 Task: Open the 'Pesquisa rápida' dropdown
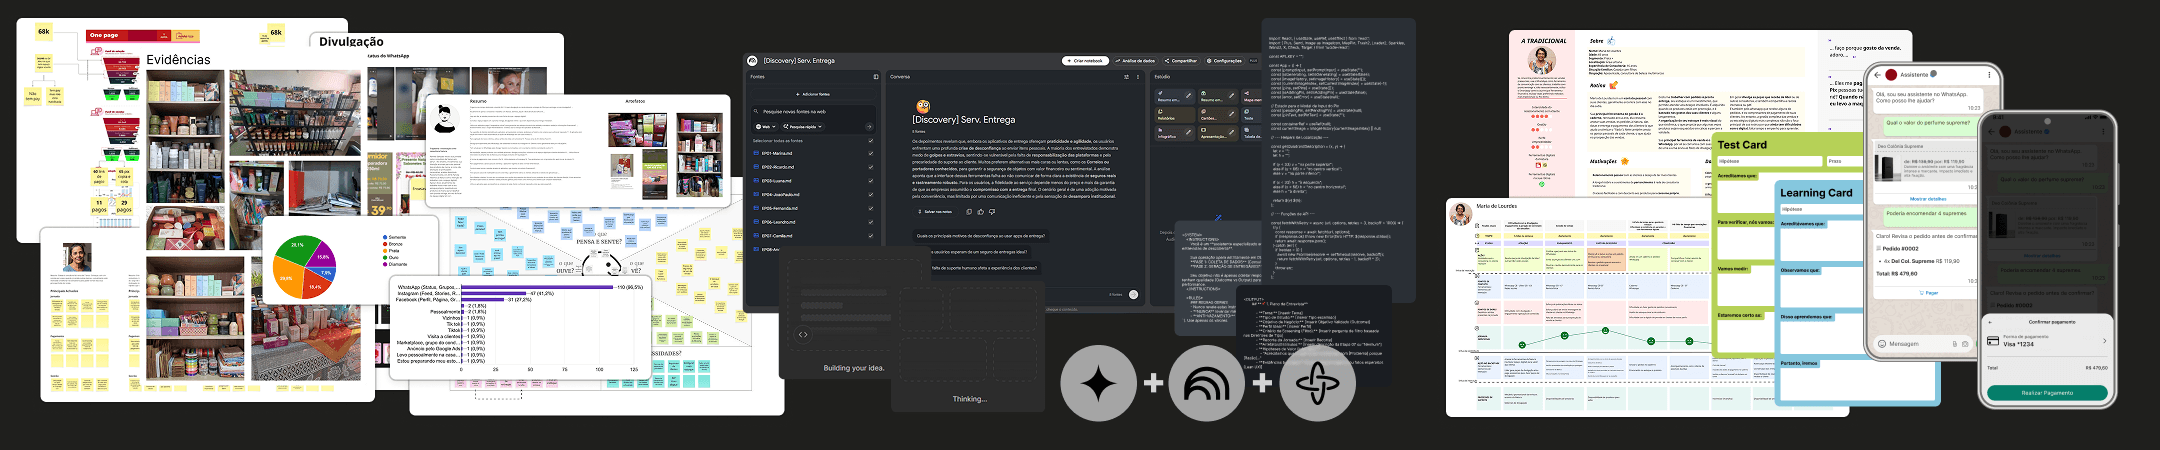click(804, 127)
